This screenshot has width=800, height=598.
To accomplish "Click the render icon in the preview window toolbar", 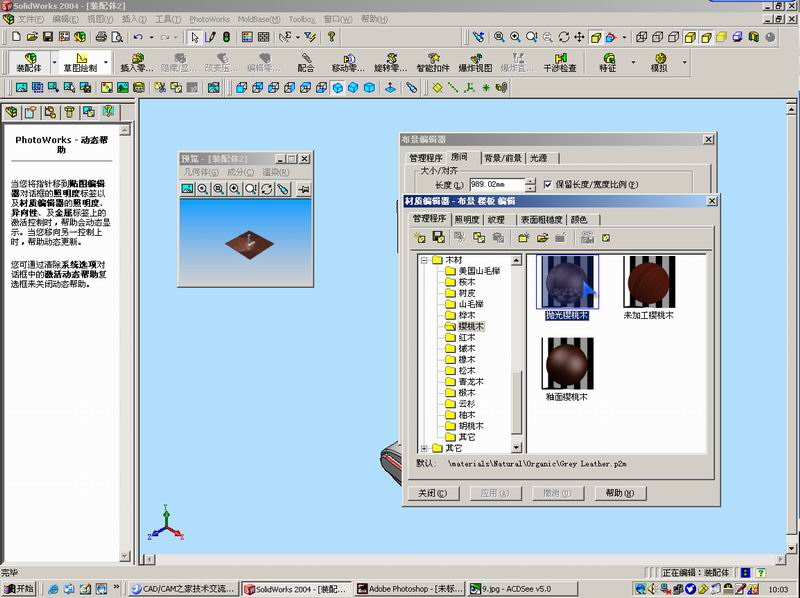I will (187, 189).
